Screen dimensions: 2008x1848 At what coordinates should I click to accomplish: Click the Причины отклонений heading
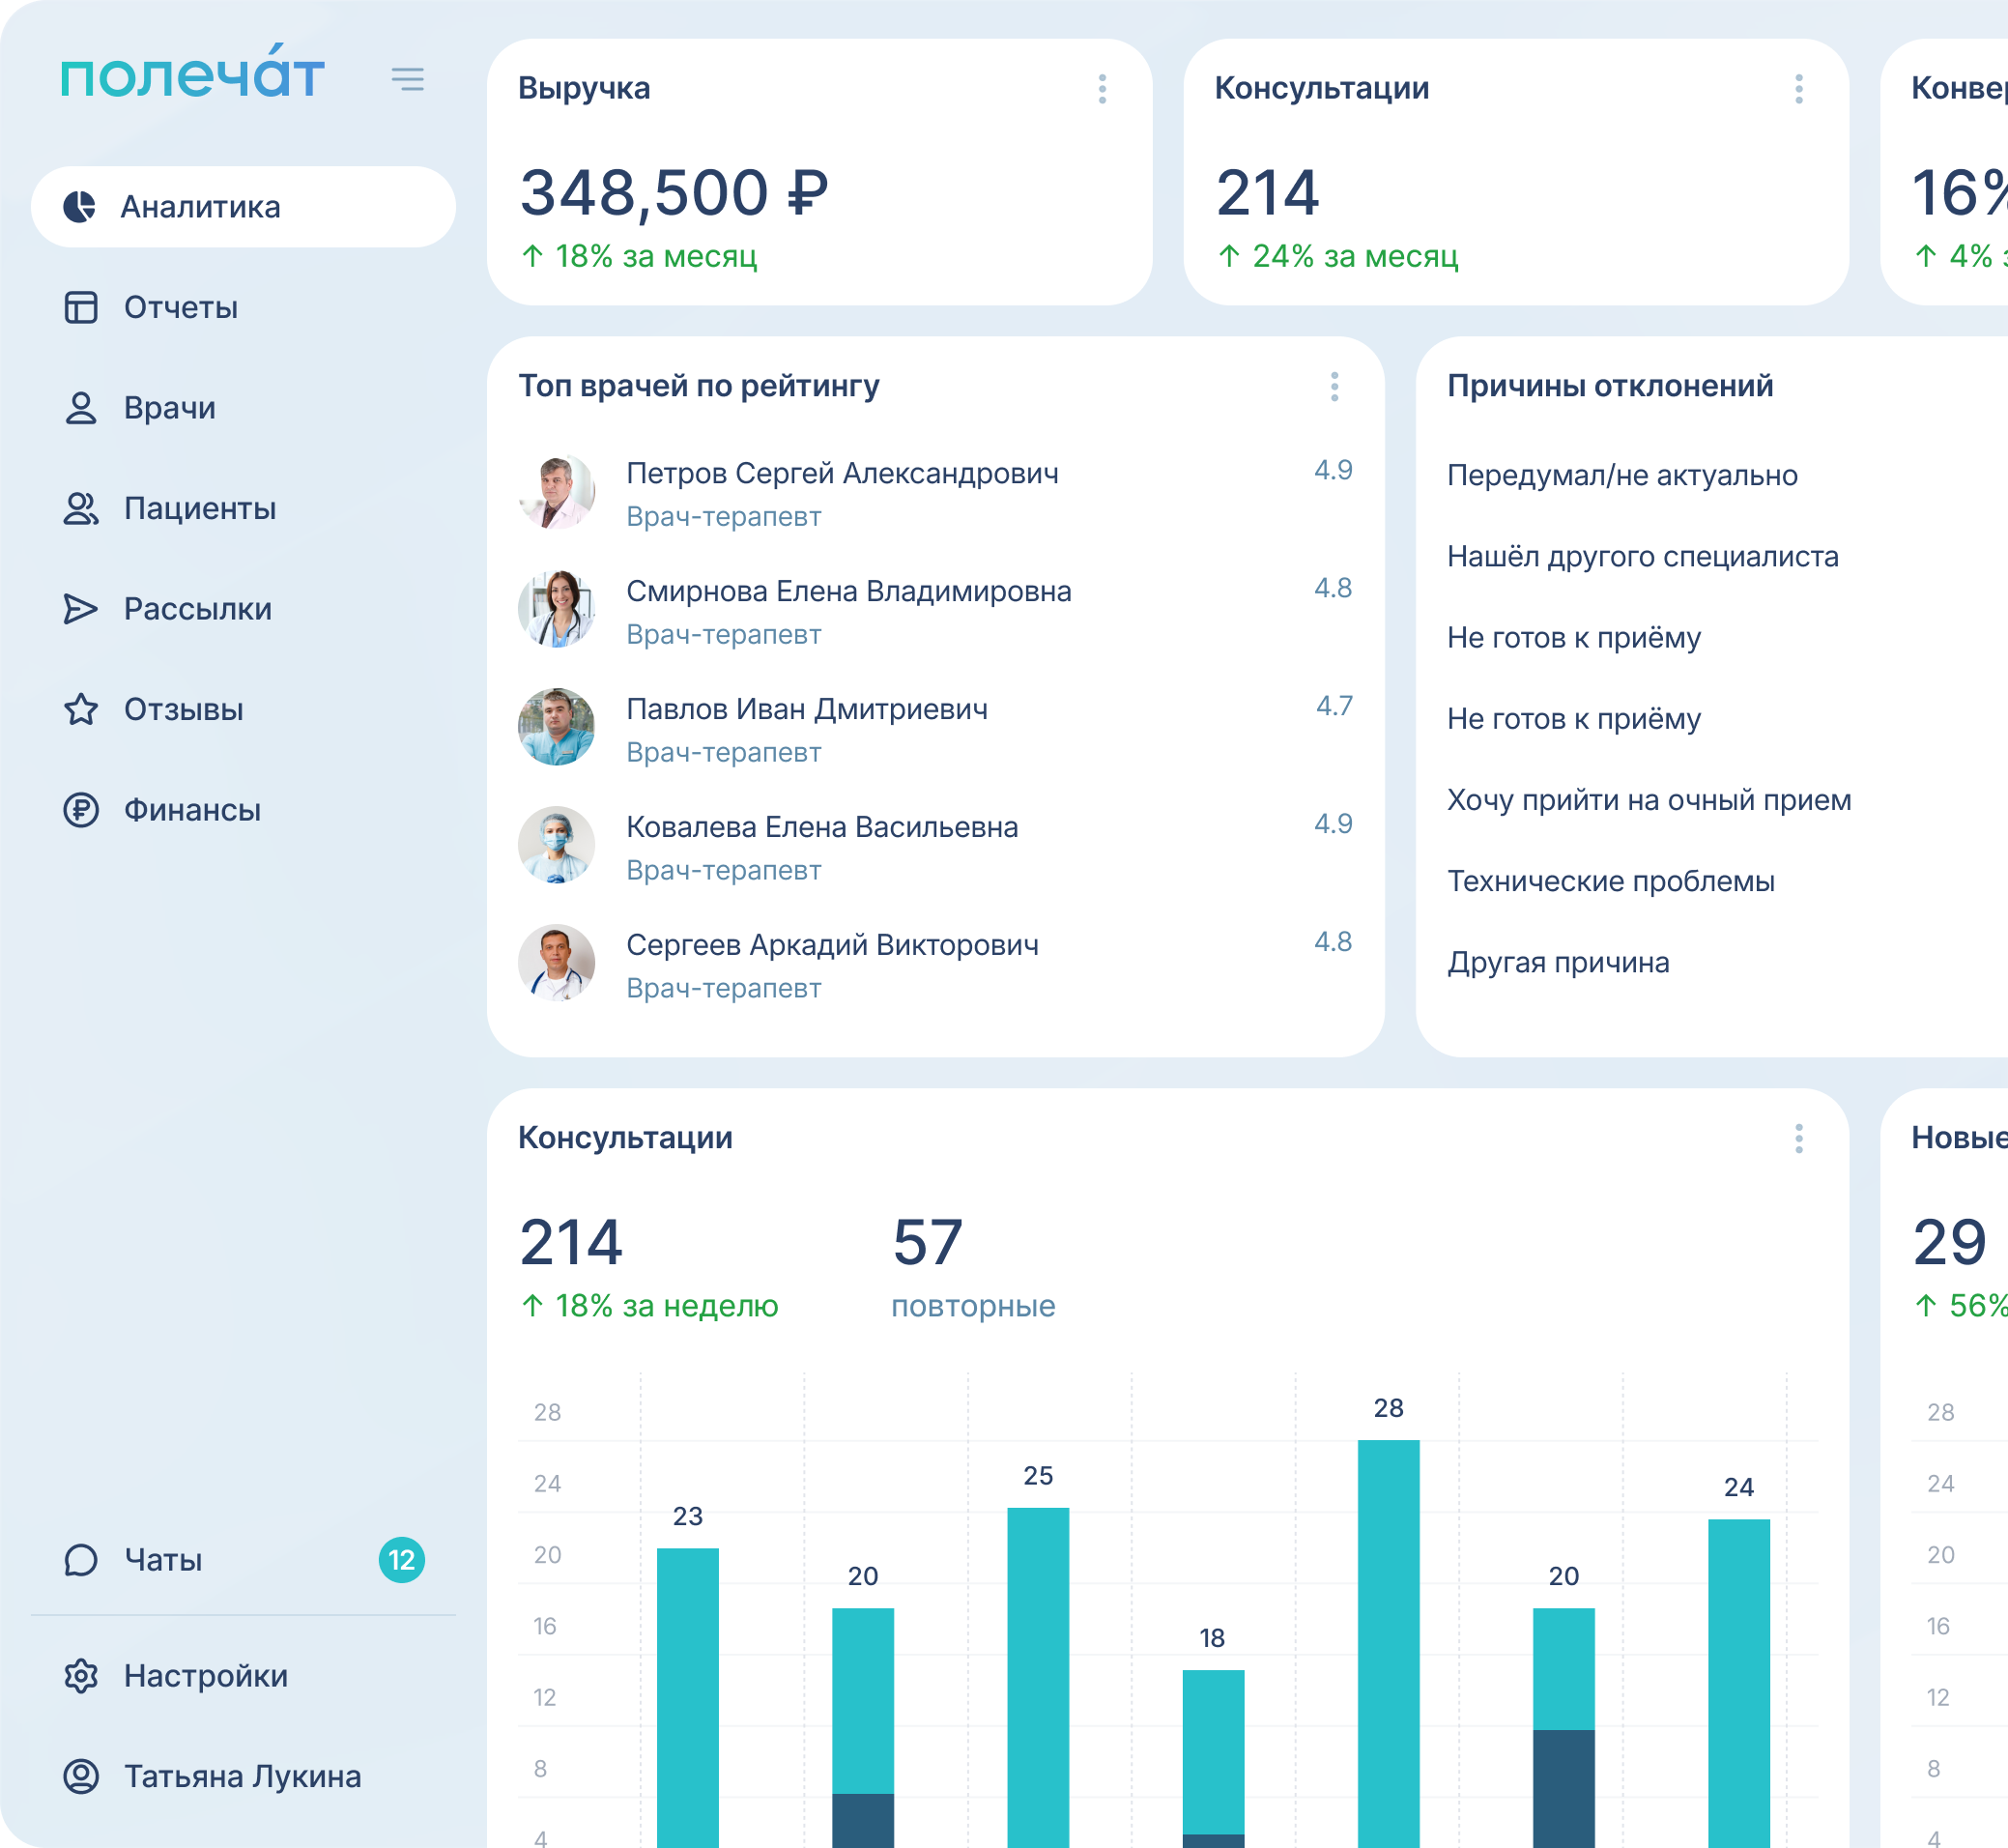(x=1610, y=386)
